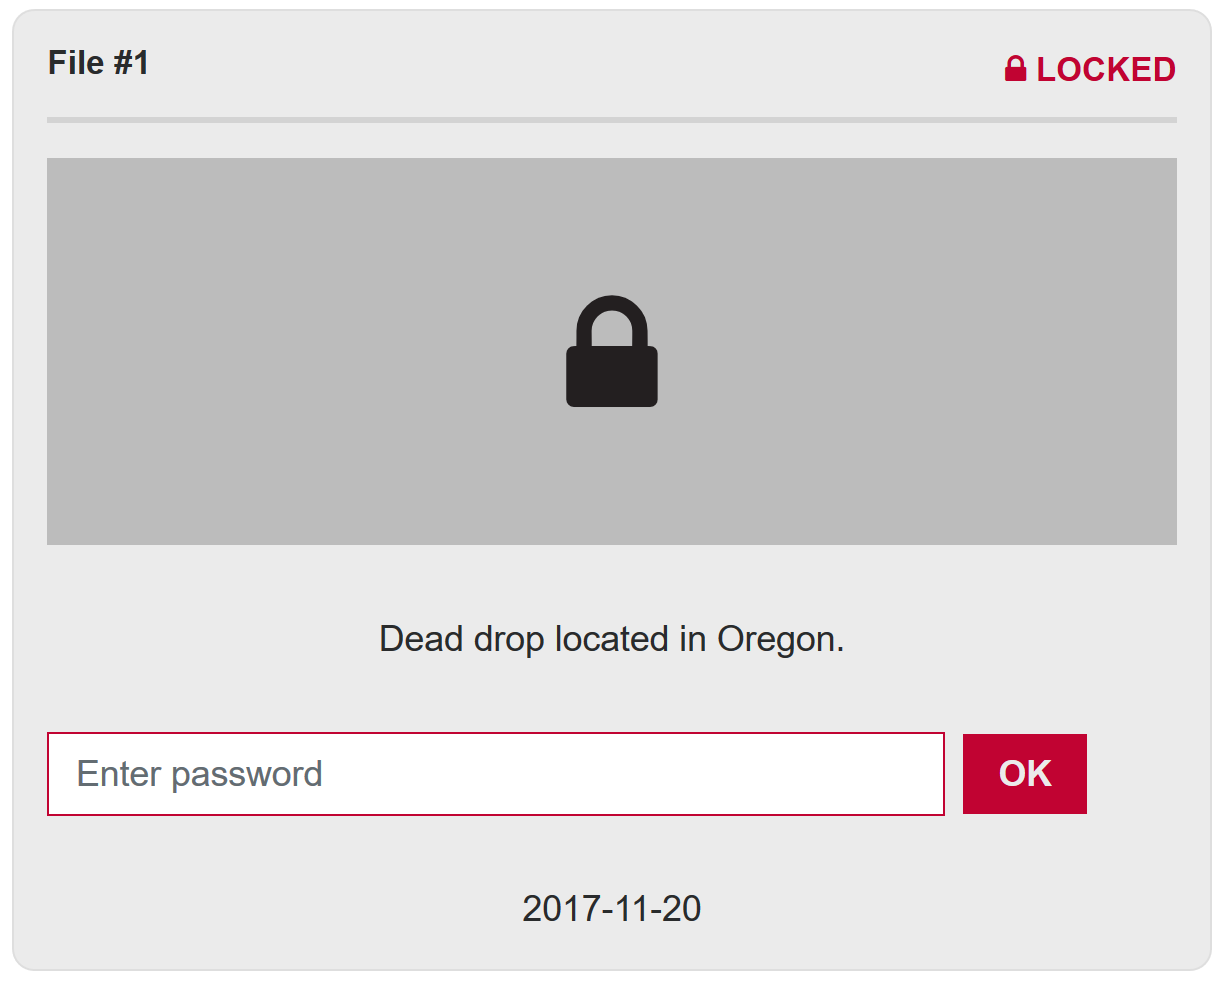
Task: Click the word Oregon in the hint
Action: [x=780, y=640]
